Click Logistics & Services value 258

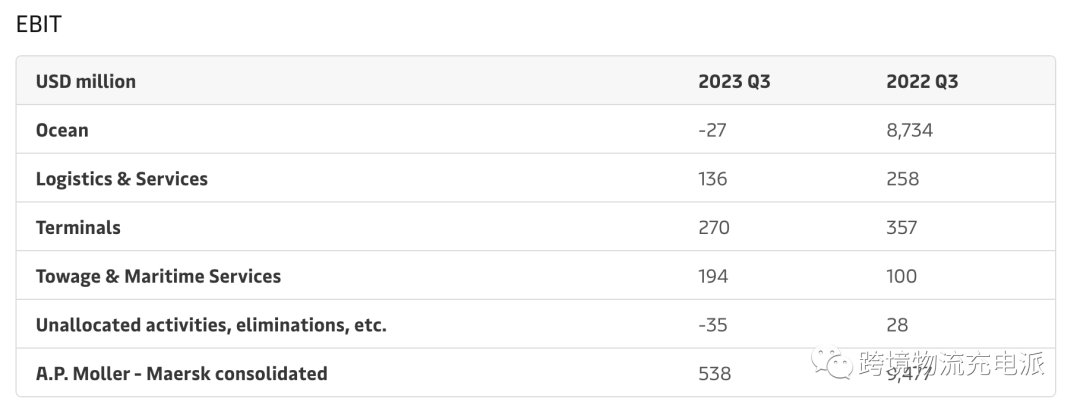click(903, 179)
